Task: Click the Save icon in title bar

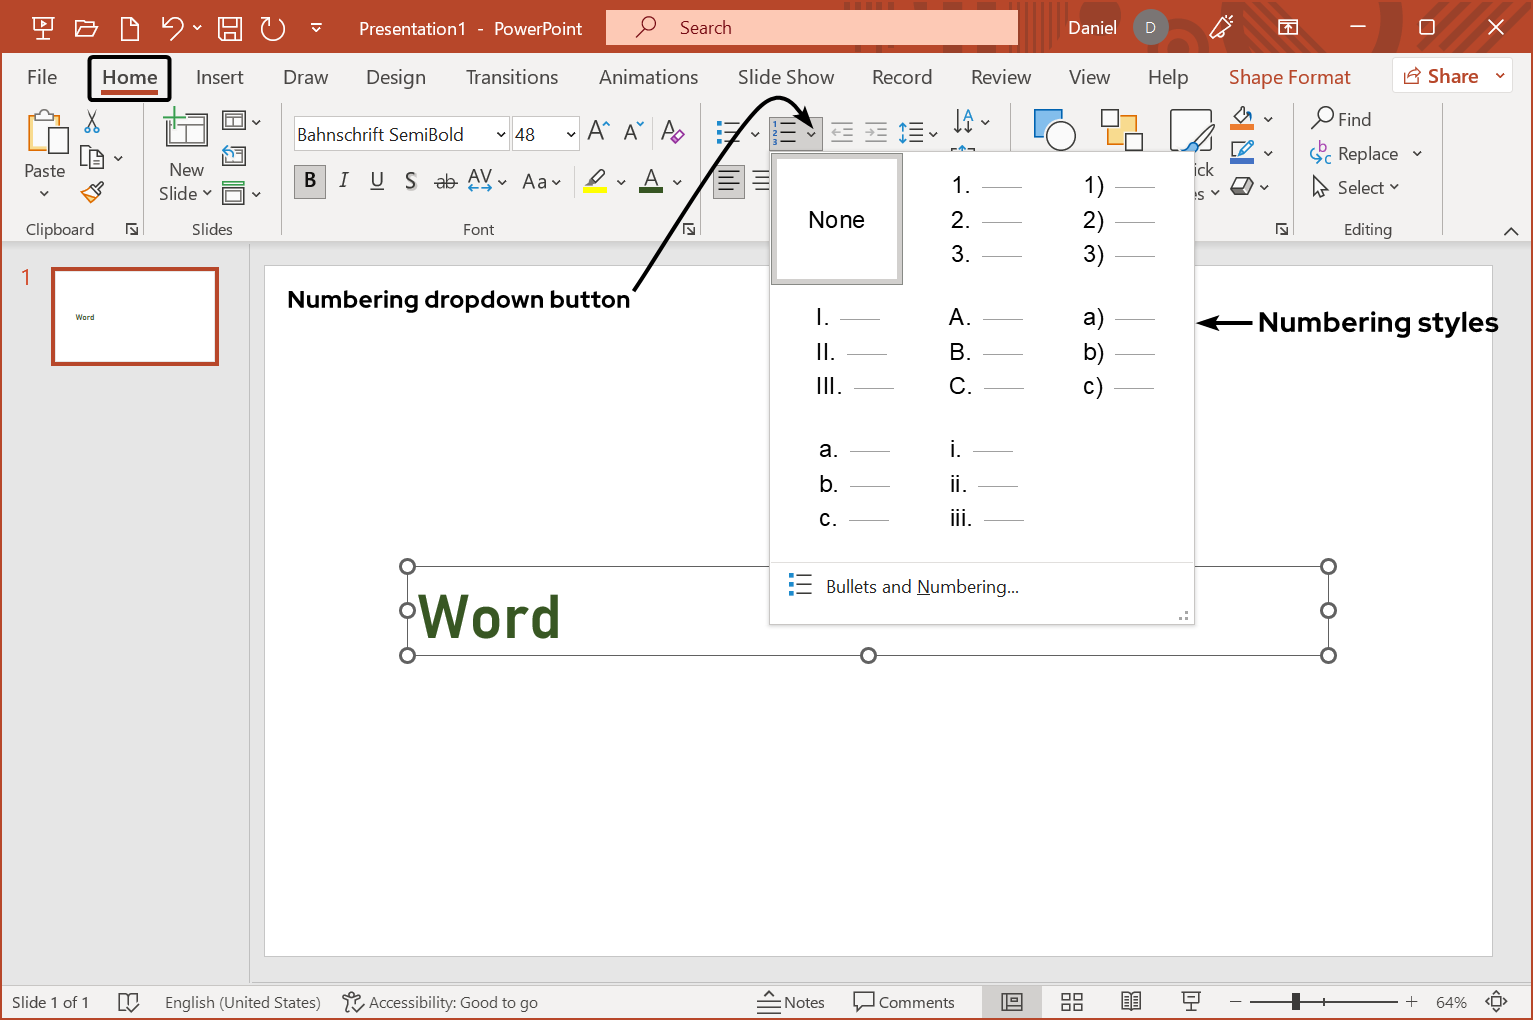Action: tap(230, 28)
